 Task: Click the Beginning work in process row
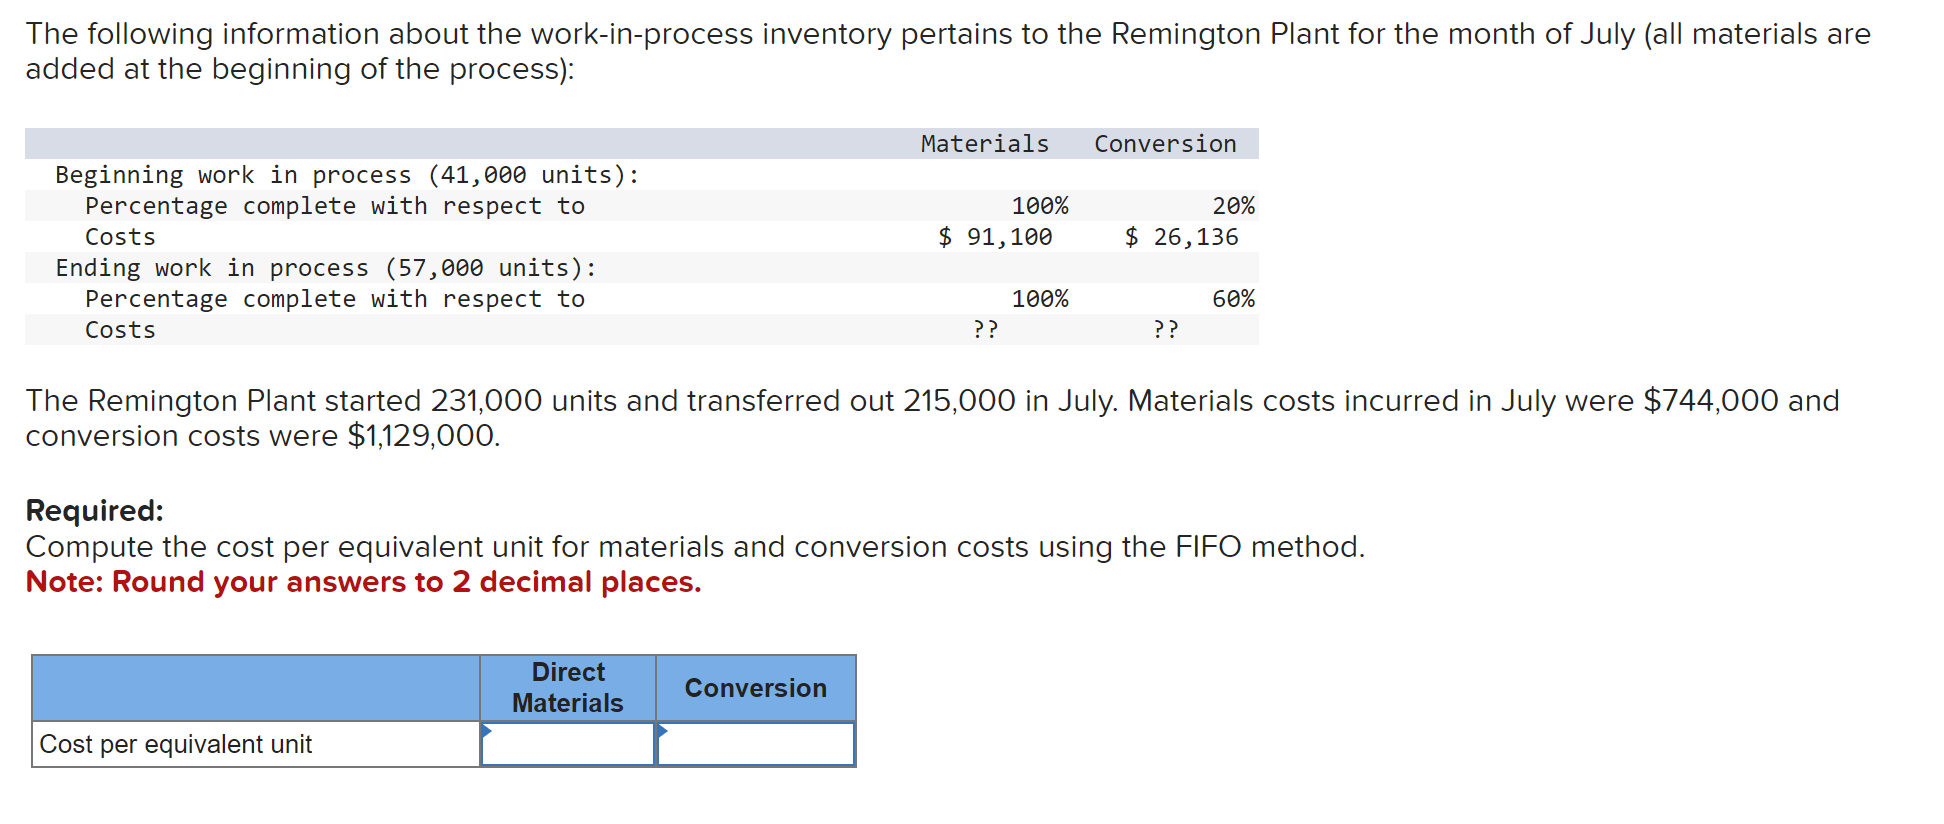pos(348,174)
